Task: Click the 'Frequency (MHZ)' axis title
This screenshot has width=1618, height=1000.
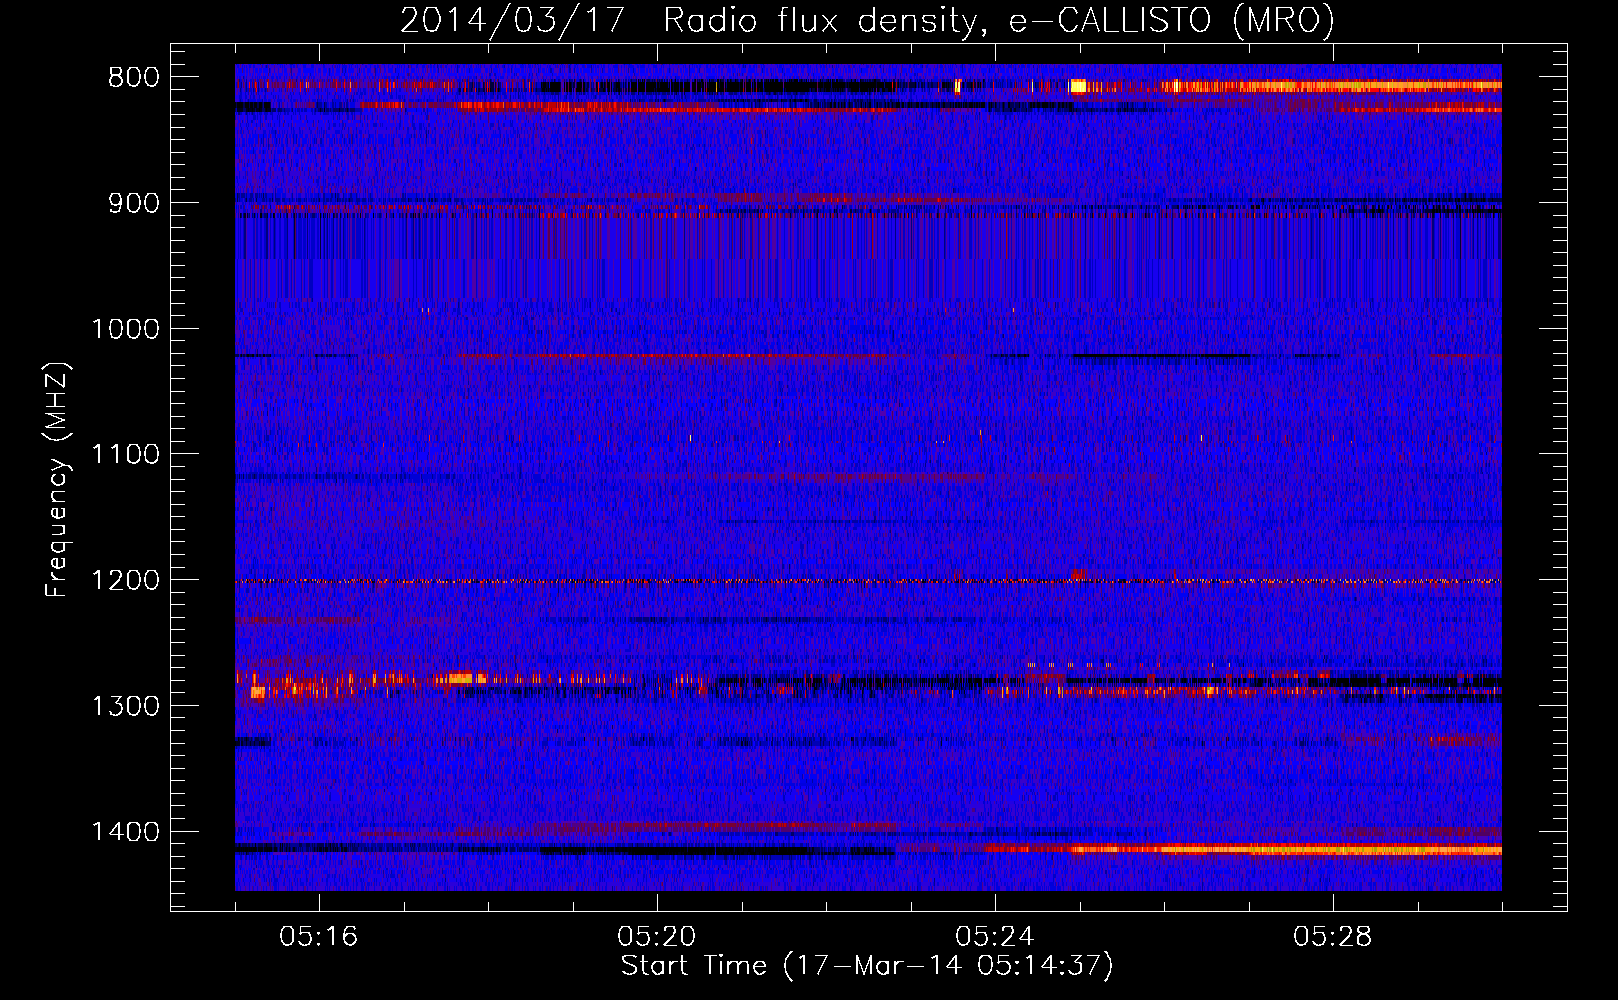Action: [58, 480]
